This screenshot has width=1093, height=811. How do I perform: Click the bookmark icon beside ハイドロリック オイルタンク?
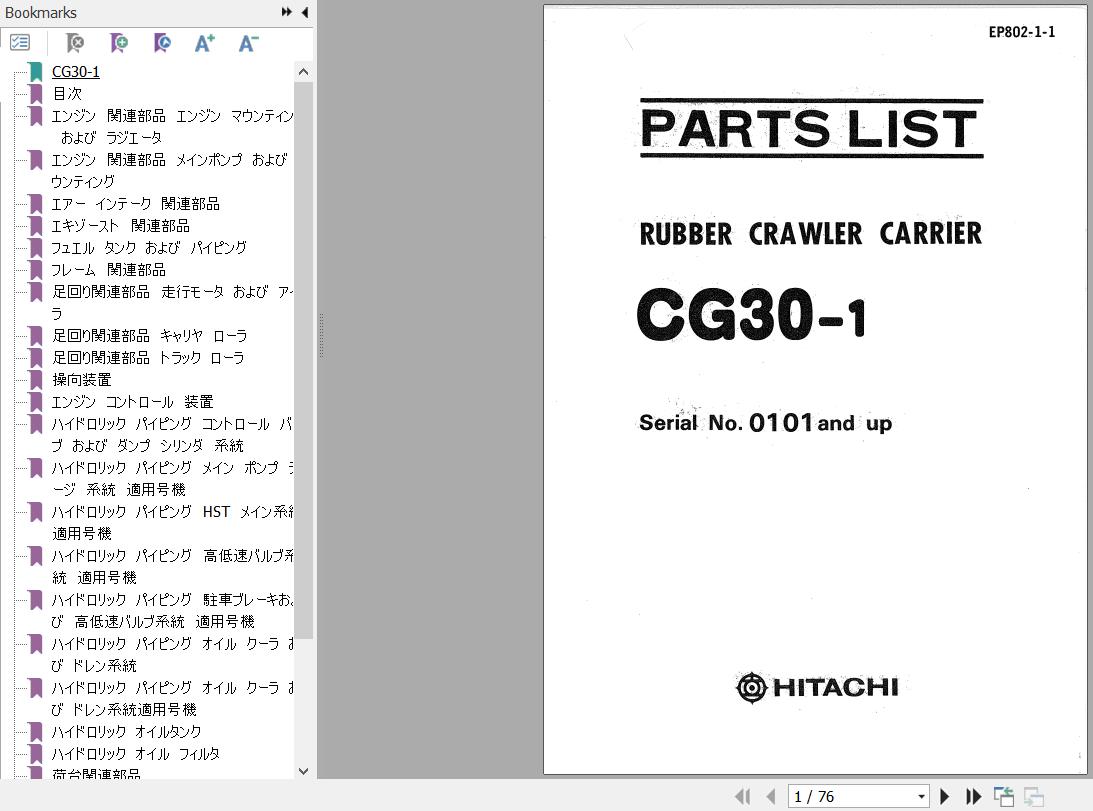pyautogui.click(x=36, y=732)
